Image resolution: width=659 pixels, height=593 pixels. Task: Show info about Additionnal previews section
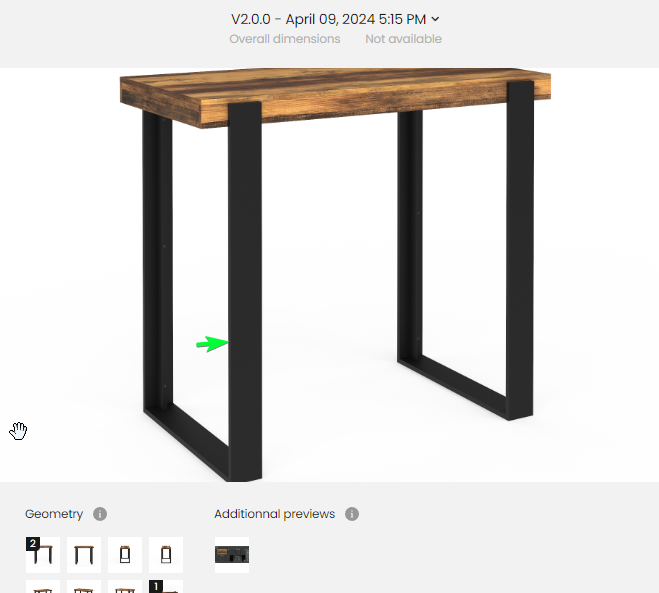(352, 514)
